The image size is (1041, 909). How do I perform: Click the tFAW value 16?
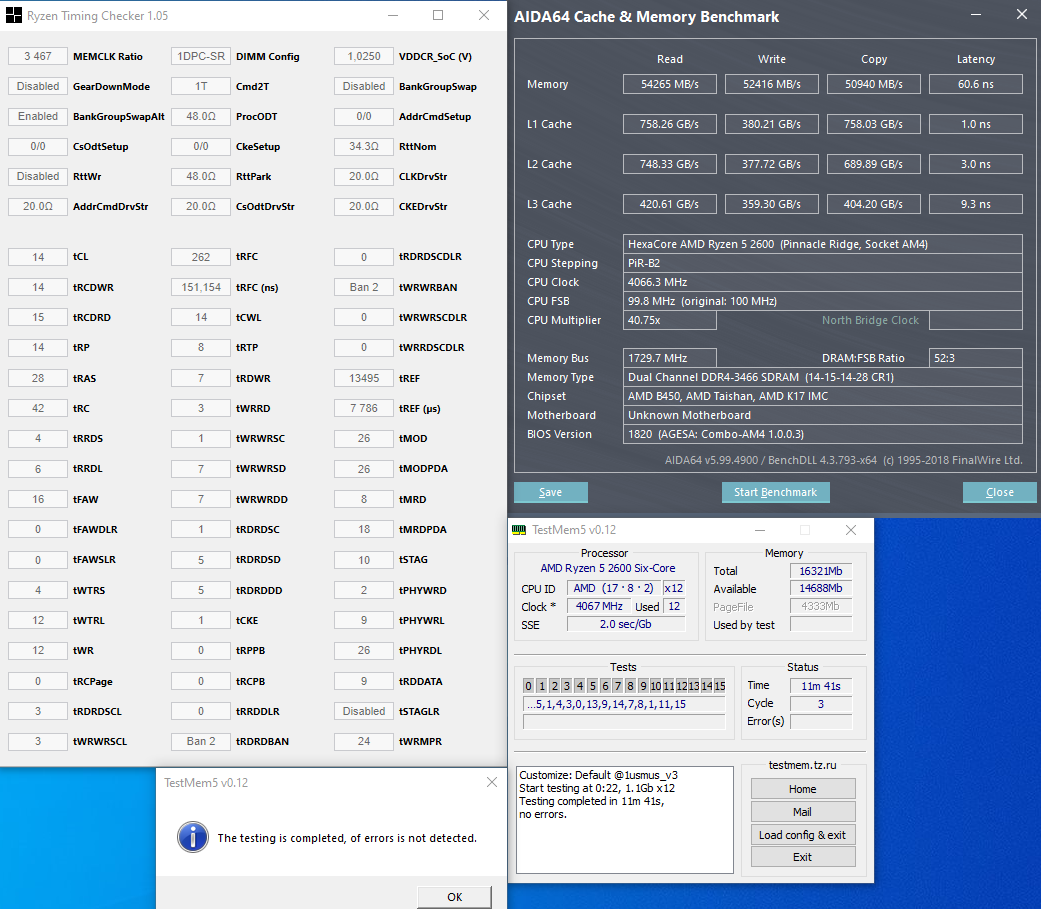tap(38, 499)
